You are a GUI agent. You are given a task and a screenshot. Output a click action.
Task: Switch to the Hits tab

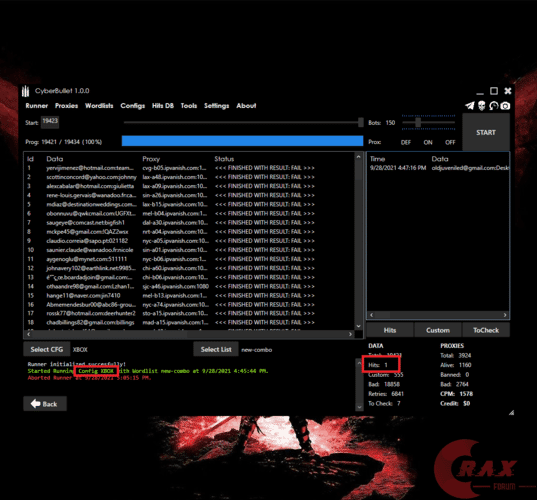pyautogui.click(x=390, y=330)
